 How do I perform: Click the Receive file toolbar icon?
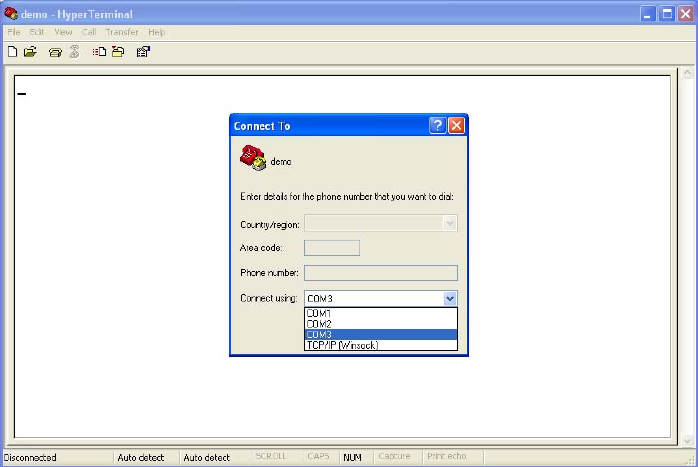[118, 52]
